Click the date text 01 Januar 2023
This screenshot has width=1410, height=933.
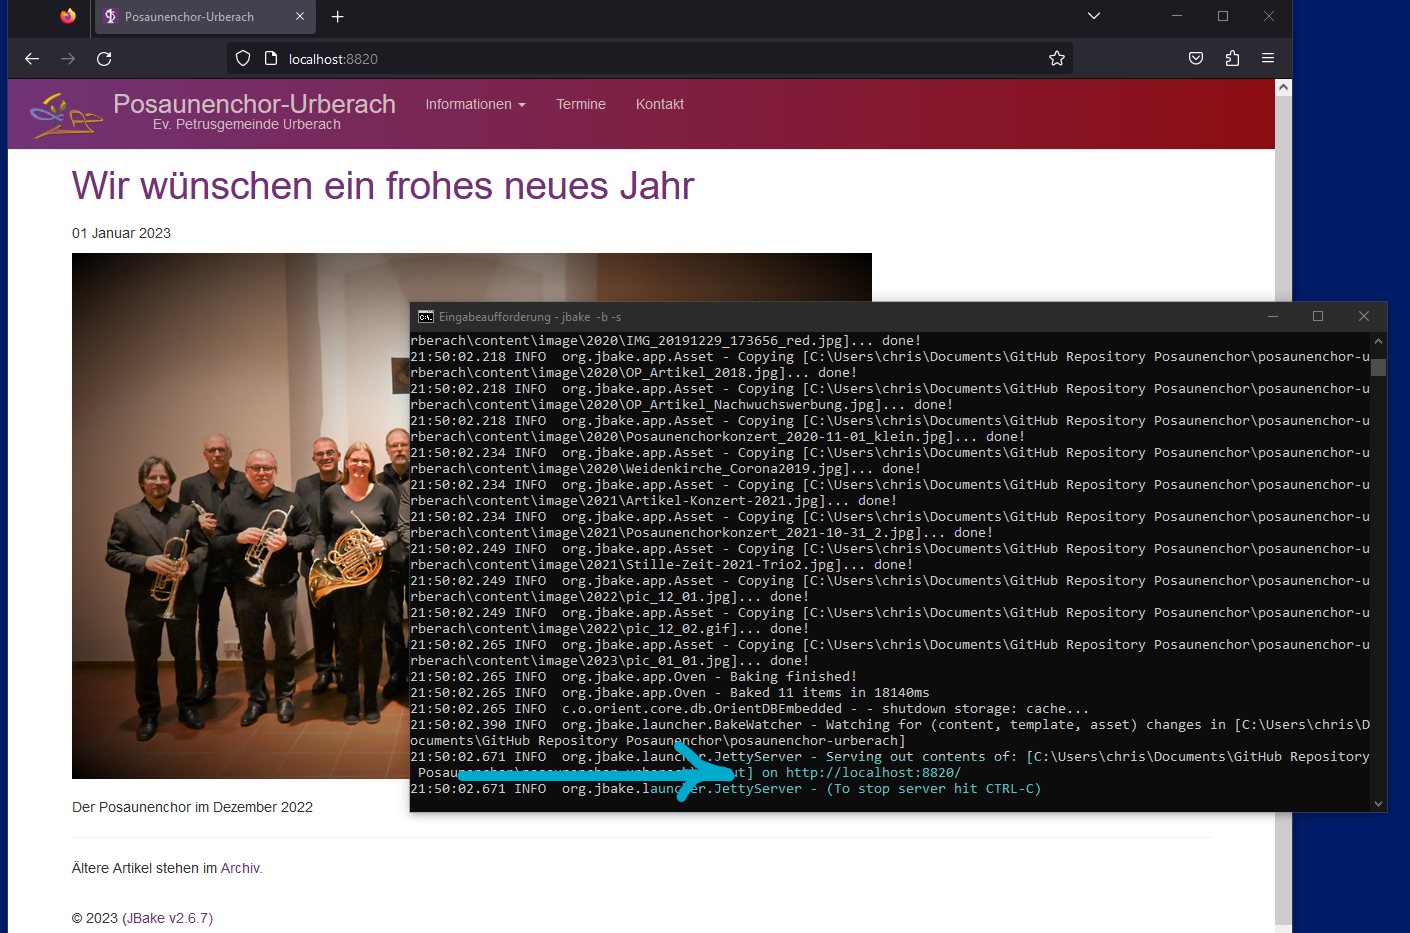121,233
